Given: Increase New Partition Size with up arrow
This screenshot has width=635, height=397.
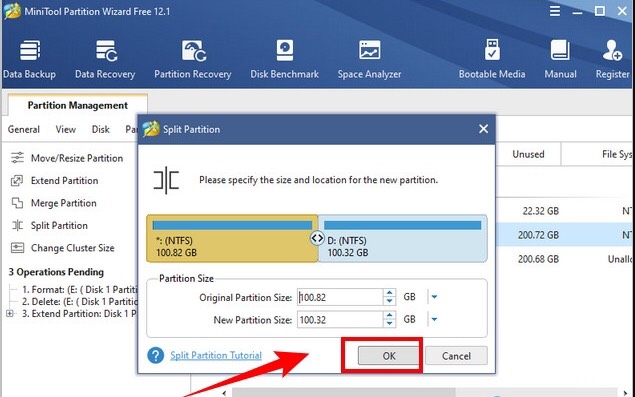Looking at the screenshot, I should pyautogui.click(x=389, y=315).
